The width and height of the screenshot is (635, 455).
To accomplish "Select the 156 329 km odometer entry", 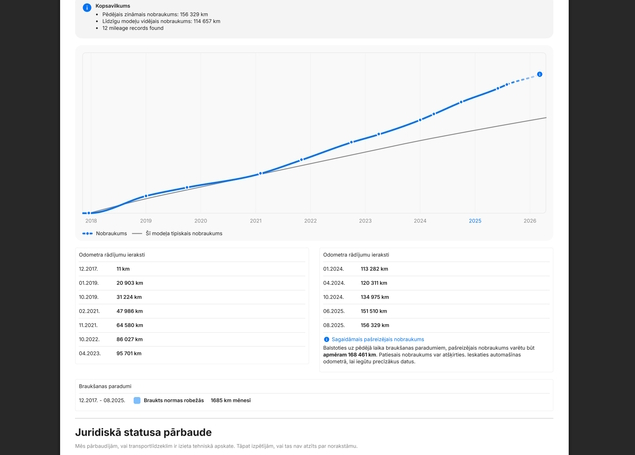I will point(375,325).
